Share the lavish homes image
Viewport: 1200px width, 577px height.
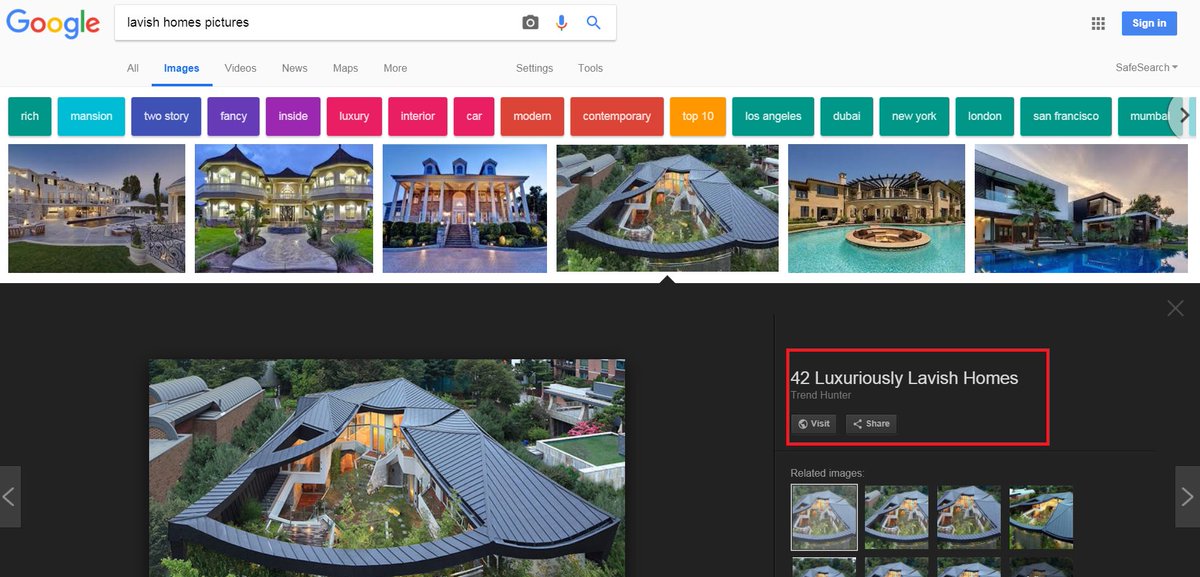(870, 423)
